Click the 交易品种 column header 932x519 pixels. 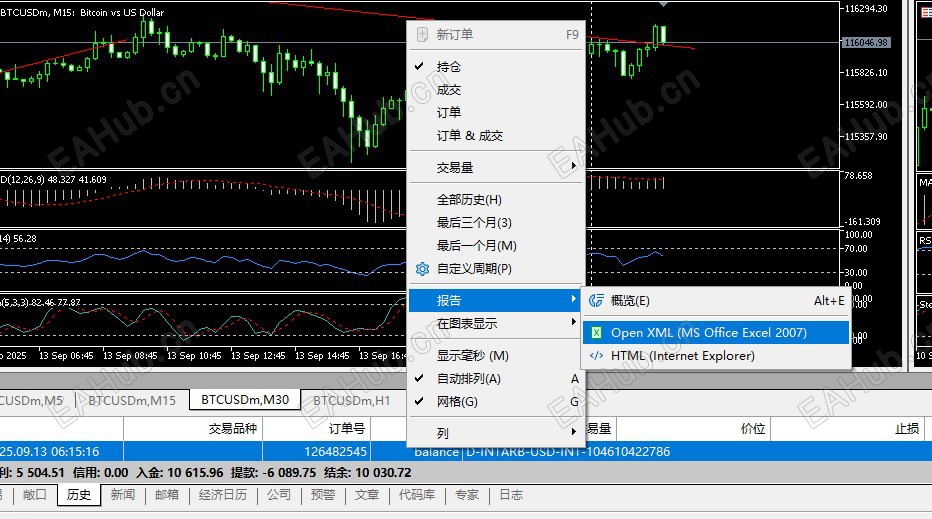coord(193,429)
